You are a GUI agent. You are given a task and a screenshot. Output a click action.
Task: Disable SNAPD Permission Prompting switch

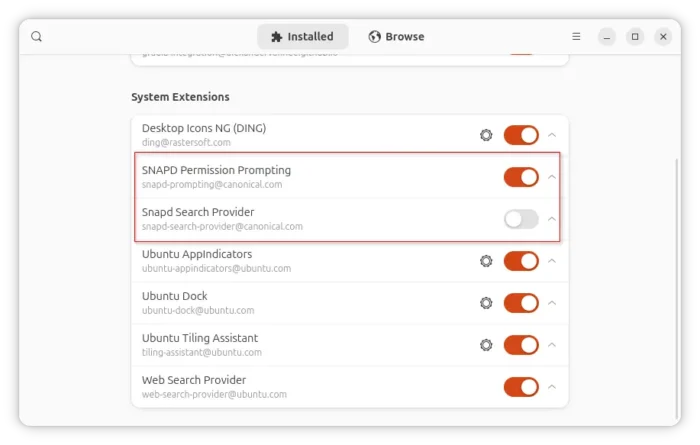click(521, 177)
